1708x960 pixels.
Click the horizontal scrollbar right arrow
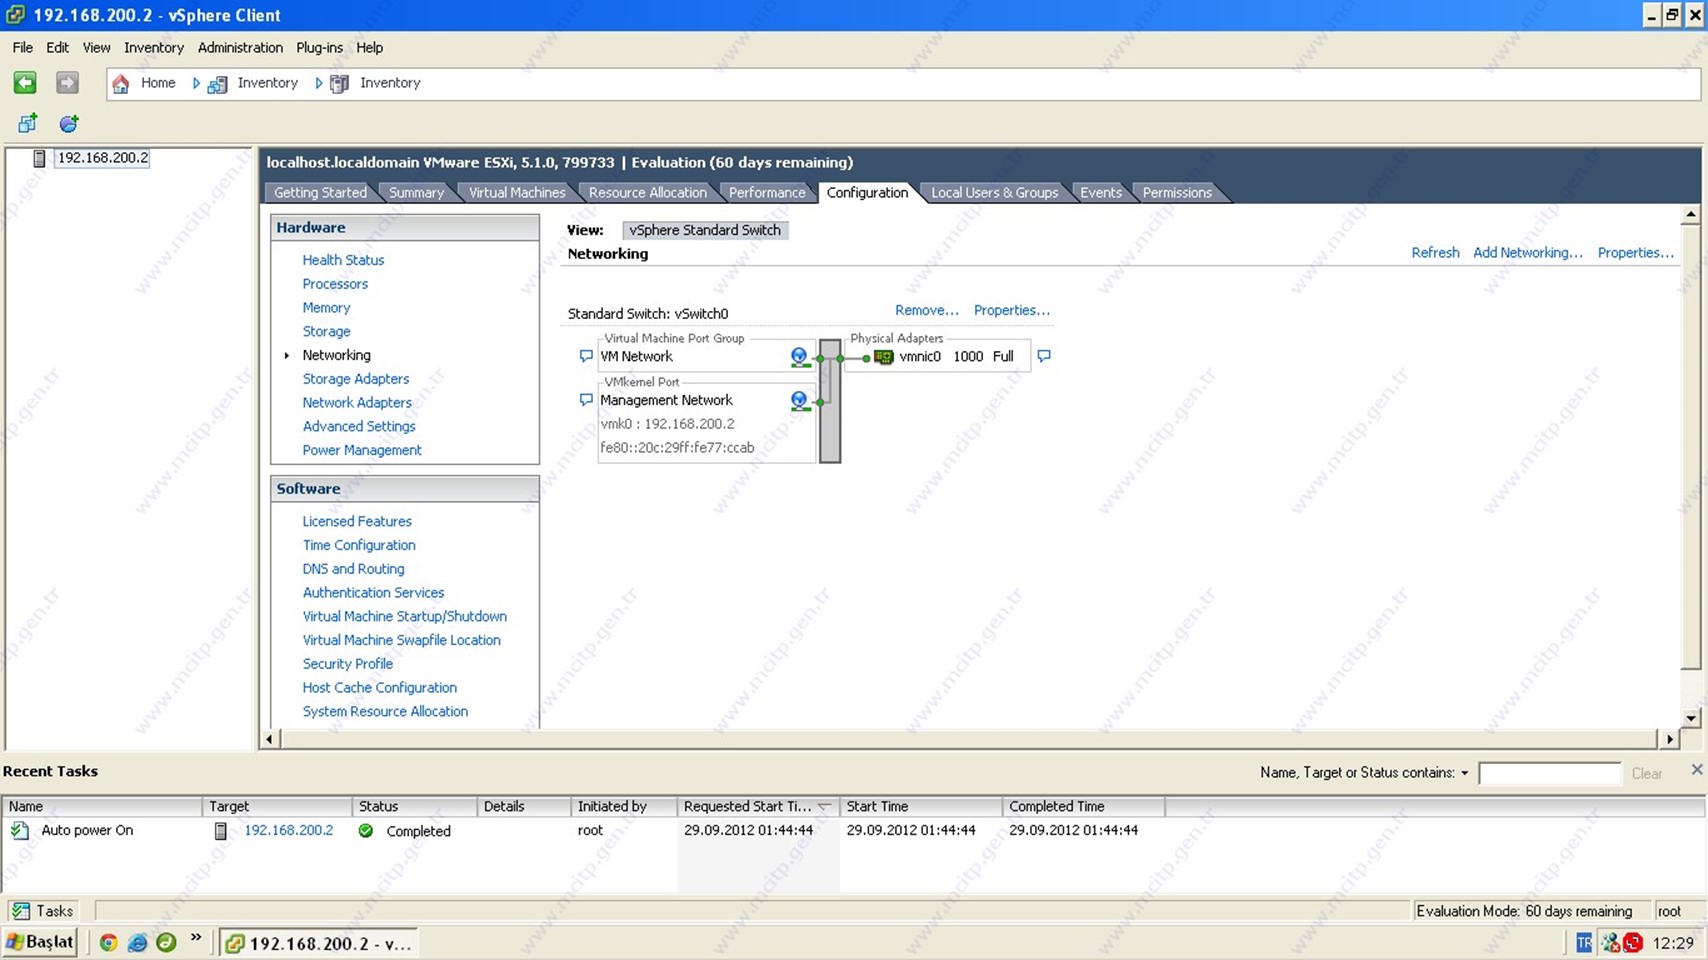coord(1669,739)
